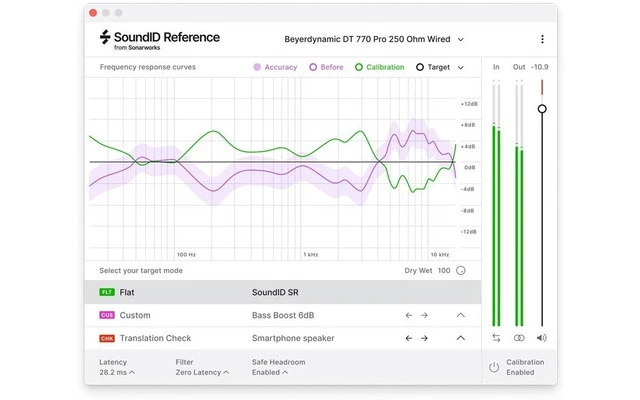
Task: Go to previous Custom preset with left arrow
Action: [408, 315]
